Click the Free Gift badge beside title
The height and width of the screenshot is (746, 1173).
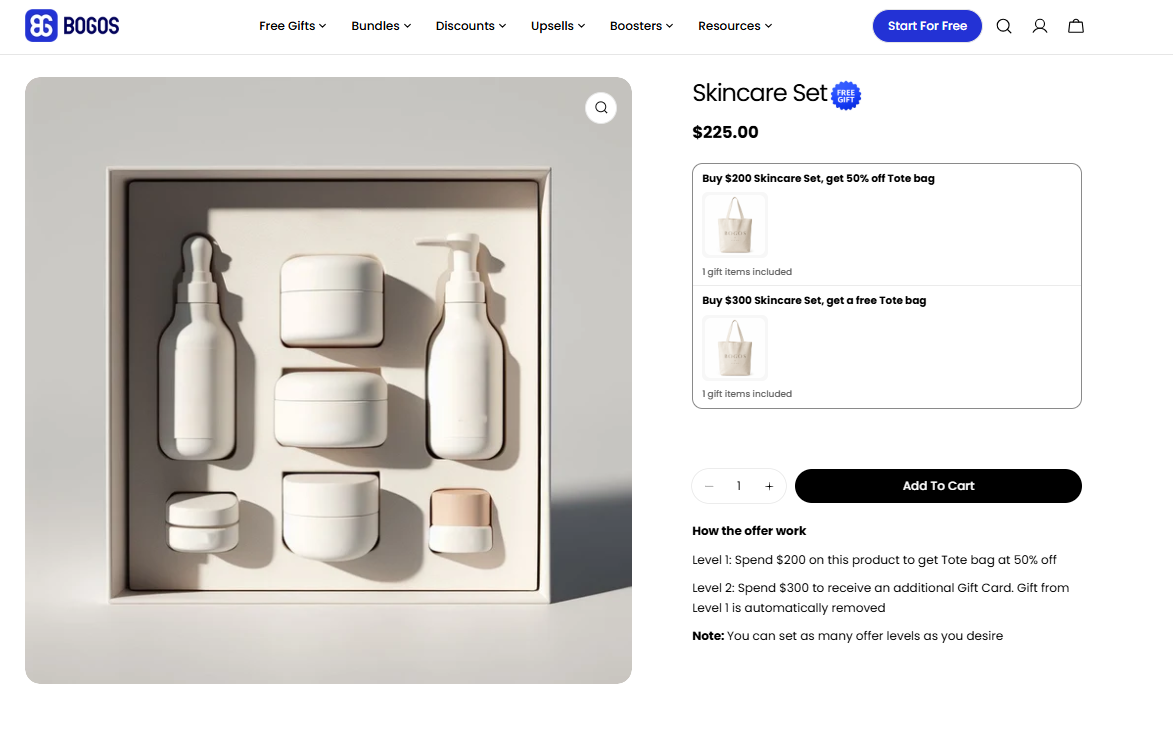pos(846,96)
